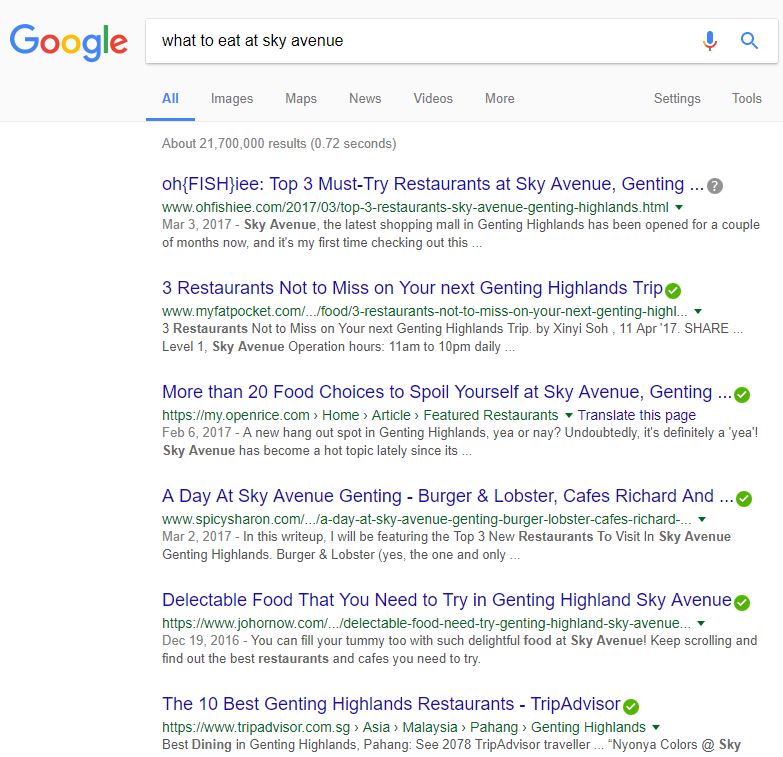
Task: Click the my.openrice.com breadcrumb URL
Action: click(360, 415)
